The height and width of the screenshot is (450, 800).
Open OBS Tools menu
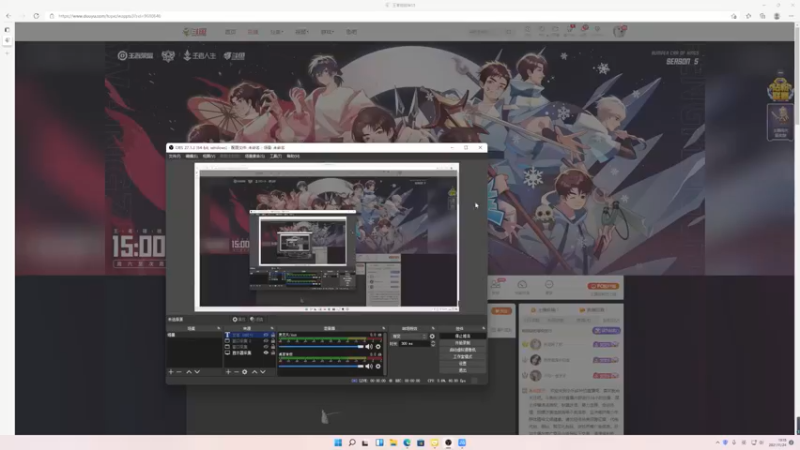(x=276, y=156)
